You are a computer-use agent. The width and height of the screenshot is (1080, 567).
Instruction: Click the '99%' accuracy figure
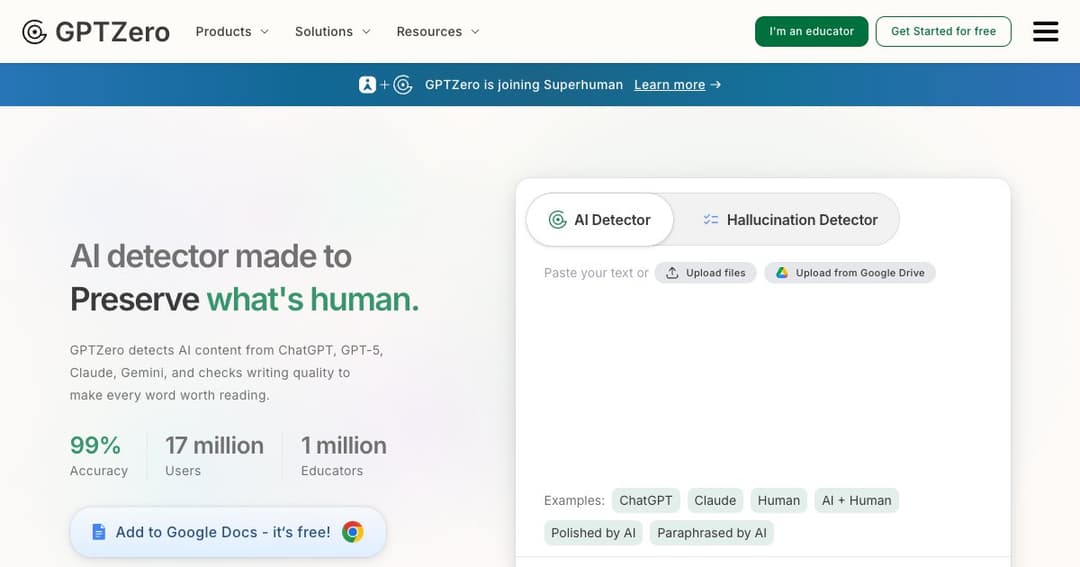click(x=95, y=445)
